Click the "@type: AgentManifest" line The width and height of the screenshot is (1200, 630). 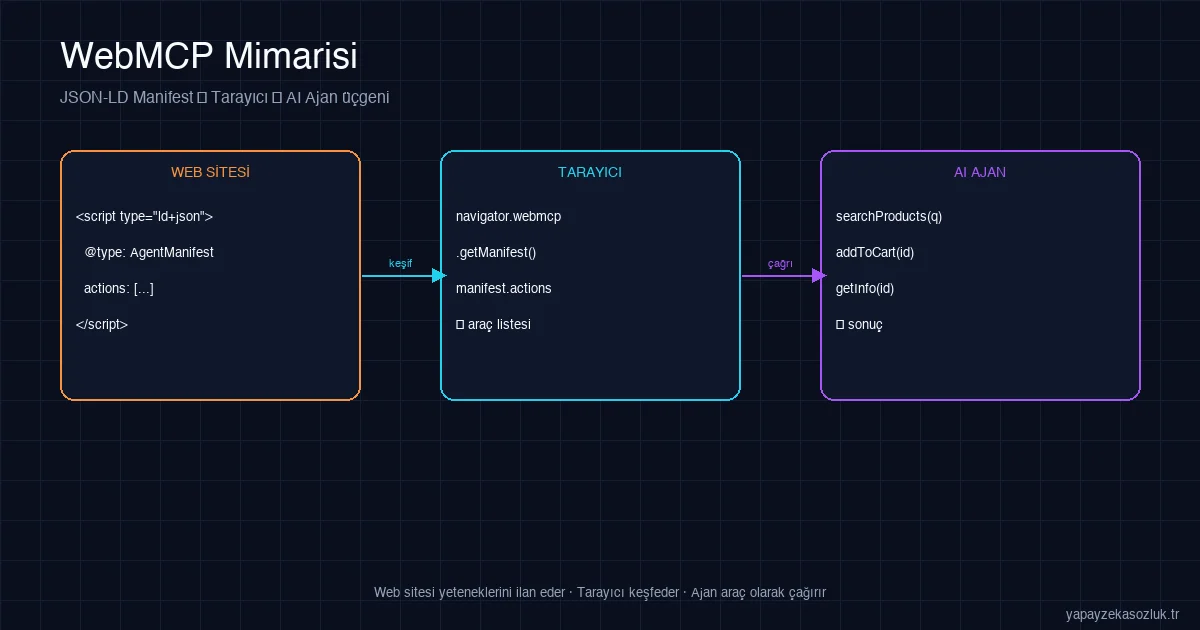coord(149,252)
